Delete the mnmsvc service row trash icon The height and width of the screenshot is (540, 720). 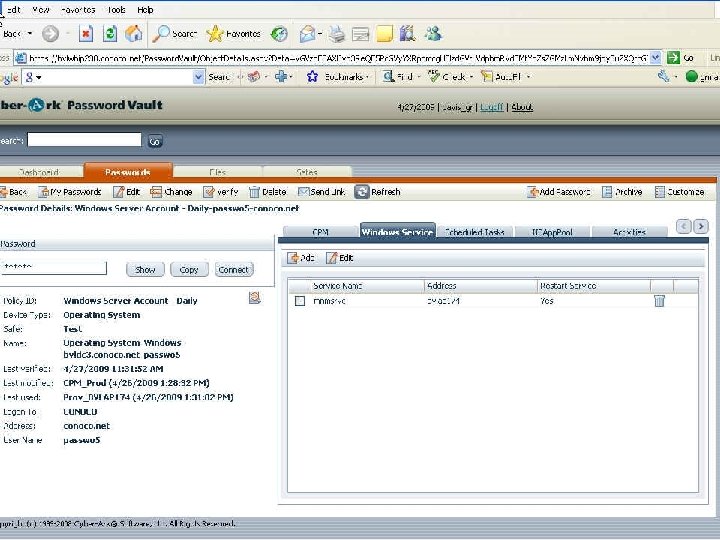[659, 301]
